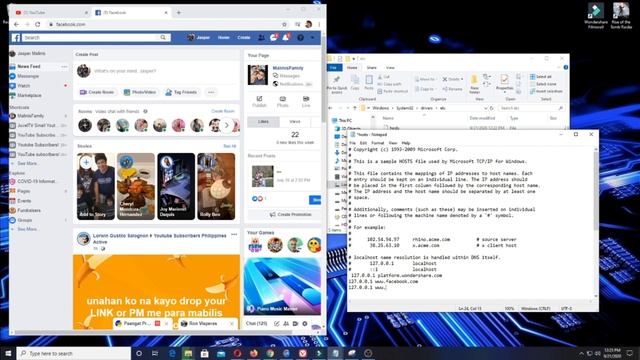Open the Chrome three-dot menu
The width and height of the screenshot is (640, 360).
319,24
